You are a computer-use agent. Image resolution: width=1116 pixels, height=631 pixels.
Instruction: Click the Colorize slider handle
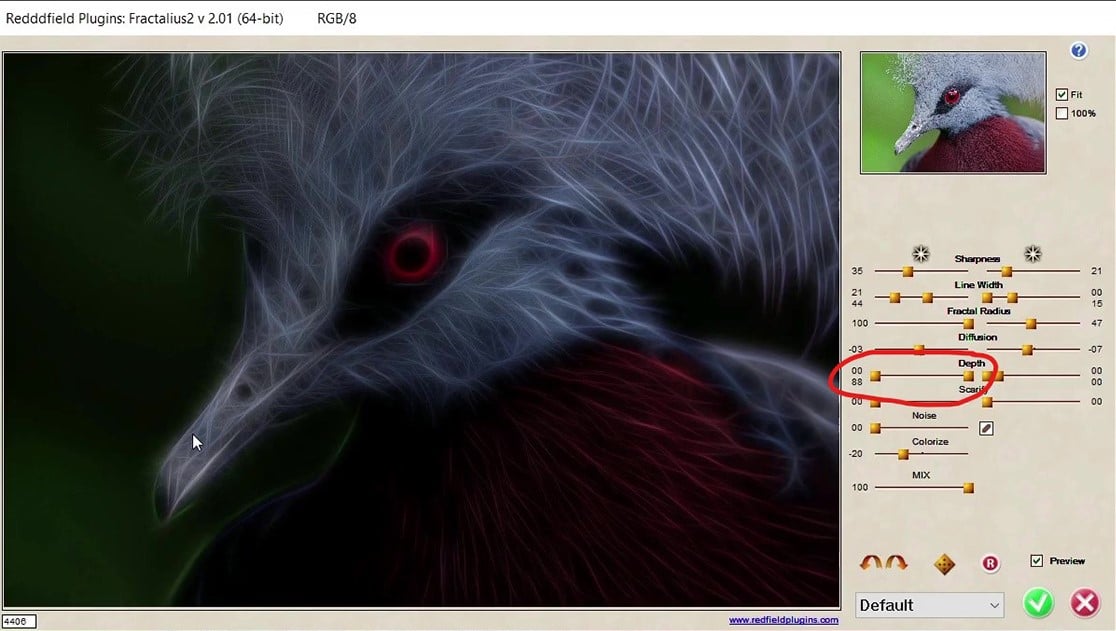tap(903, 454)
